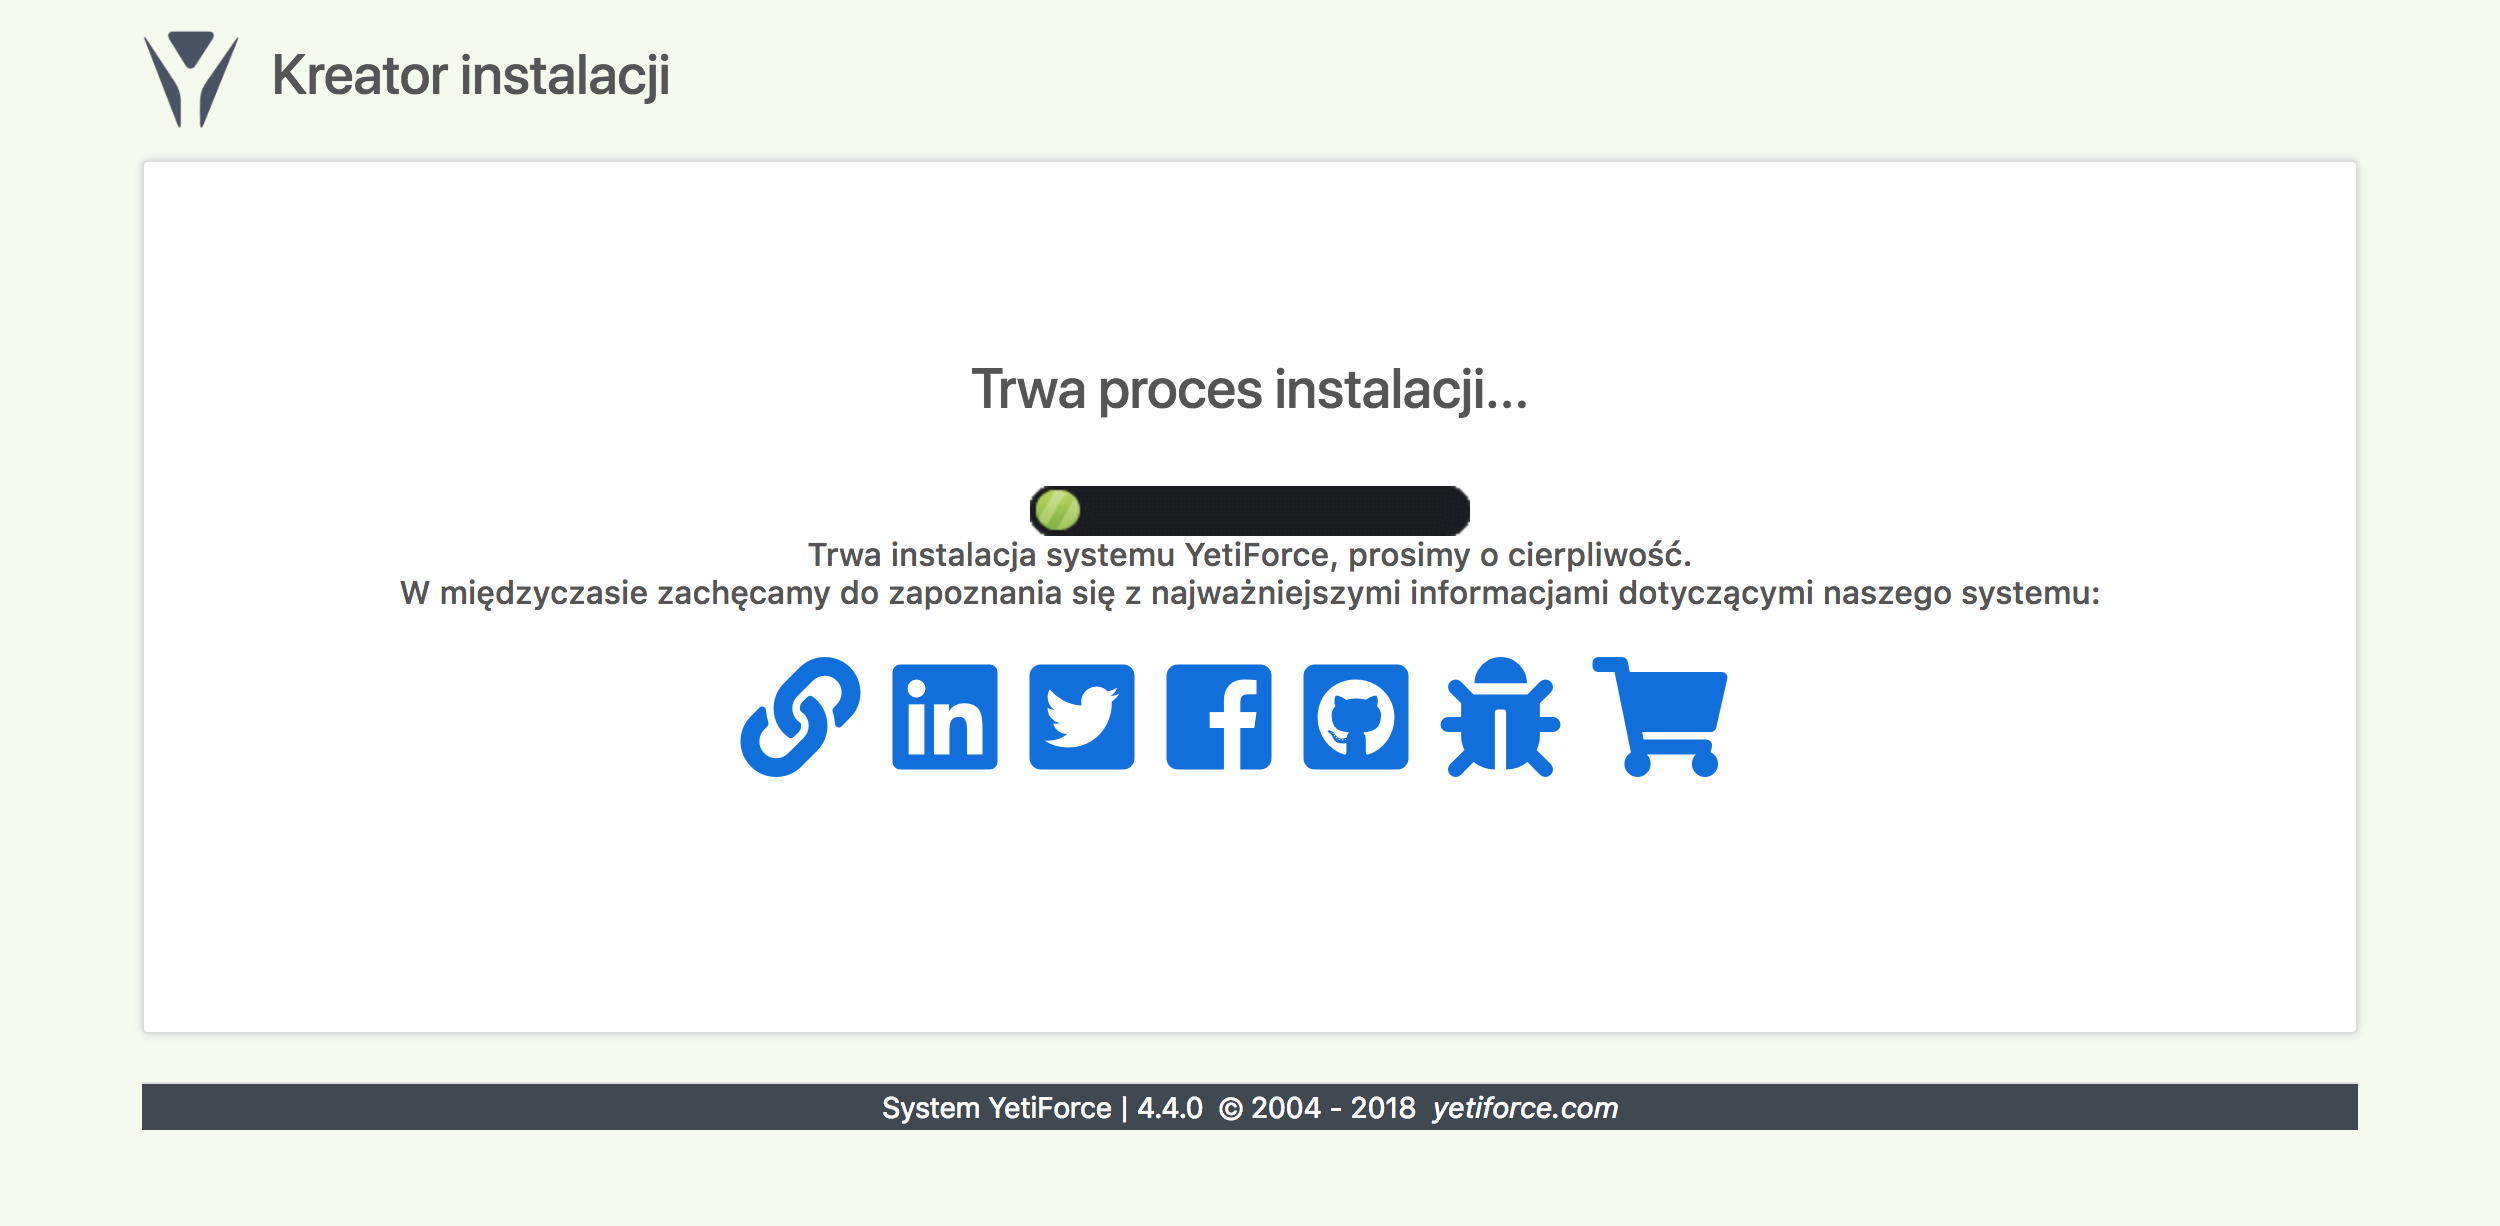This screenshot has height=1226, width=2500.
Task: Open the GitHub icon link
Action: pyautogui.click(x=1356, y=717)
